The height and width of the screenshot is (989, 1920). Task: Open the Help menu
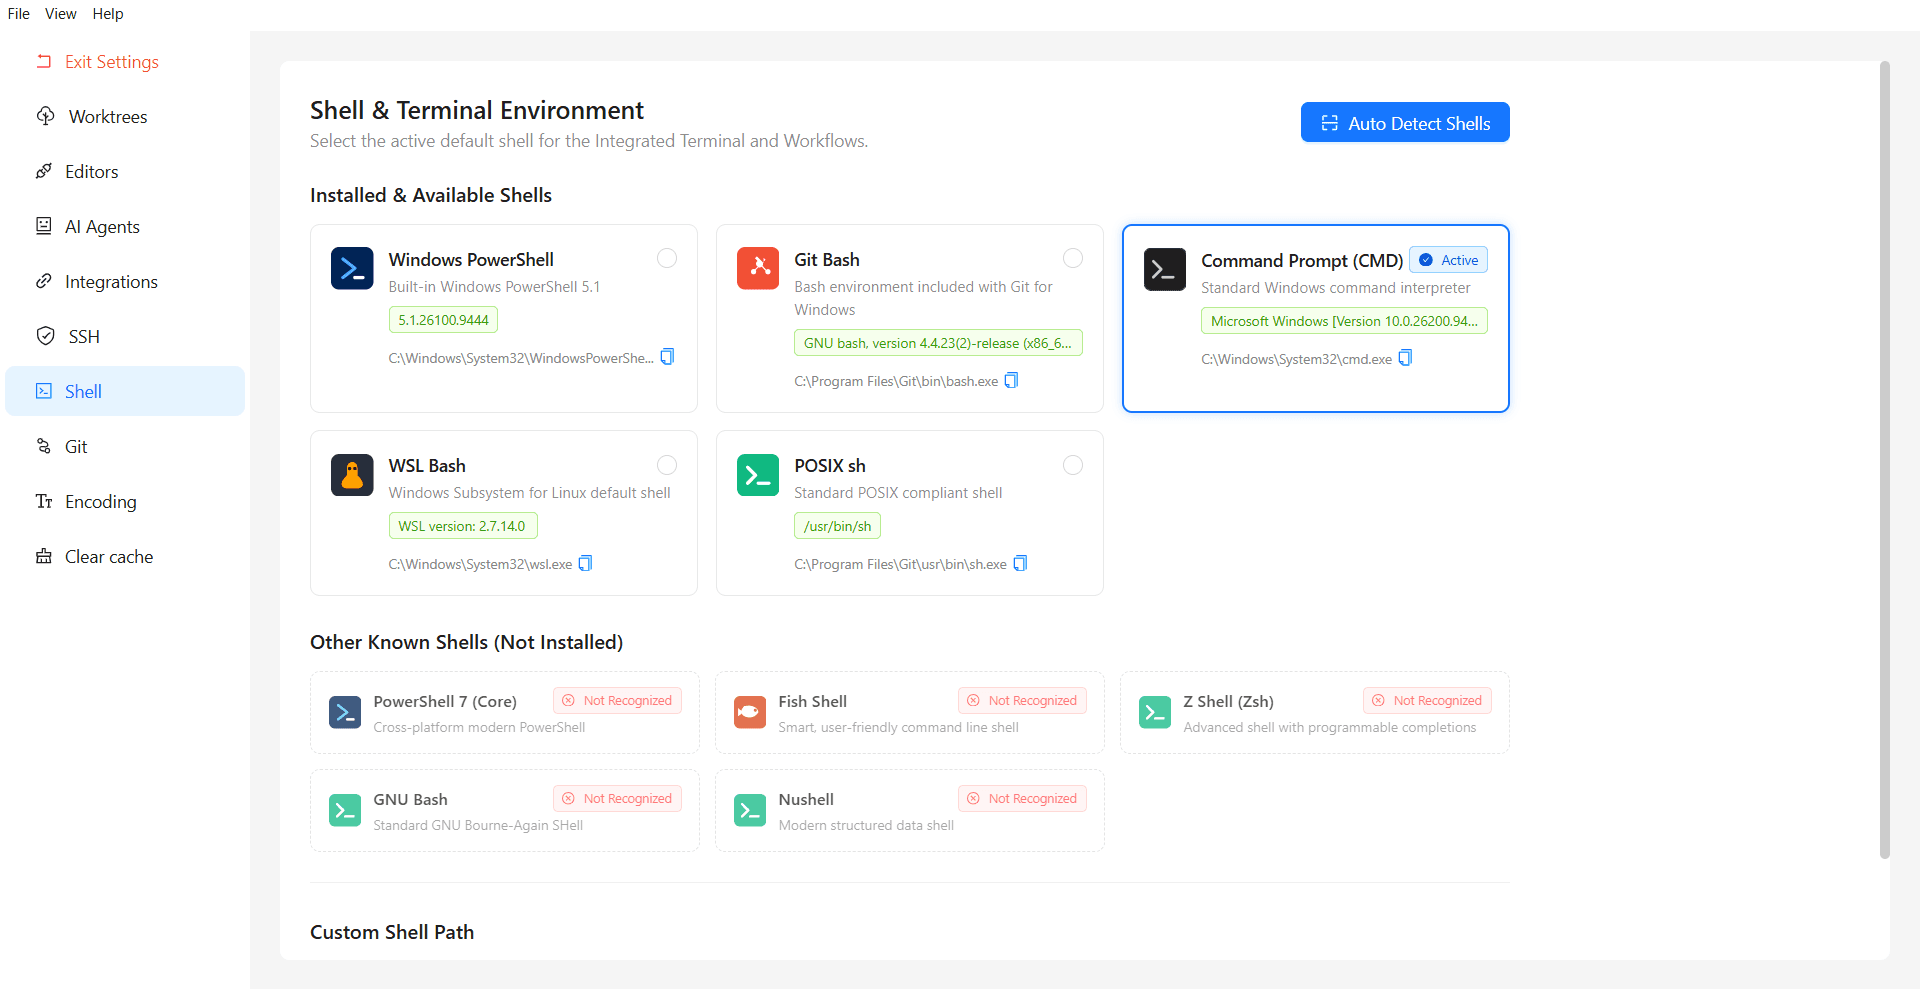(108, 14)
